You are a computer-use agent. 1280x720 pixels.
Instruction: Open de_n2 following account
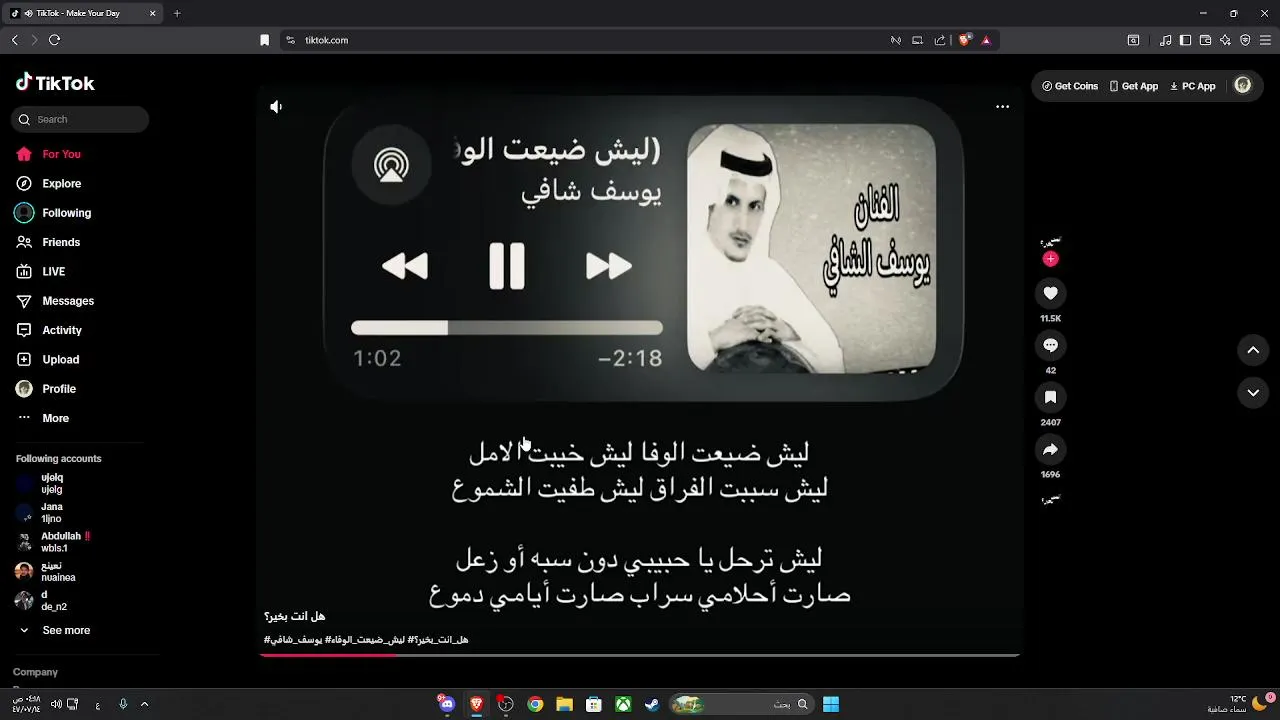pos(41,600)
